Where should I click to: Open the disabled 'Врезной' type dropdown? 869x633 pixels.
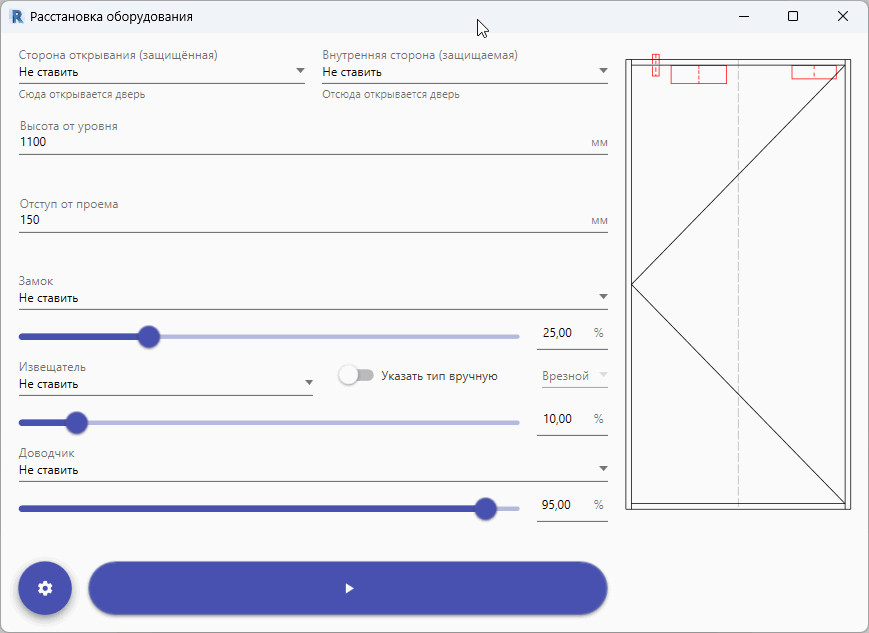click(575, 376)
